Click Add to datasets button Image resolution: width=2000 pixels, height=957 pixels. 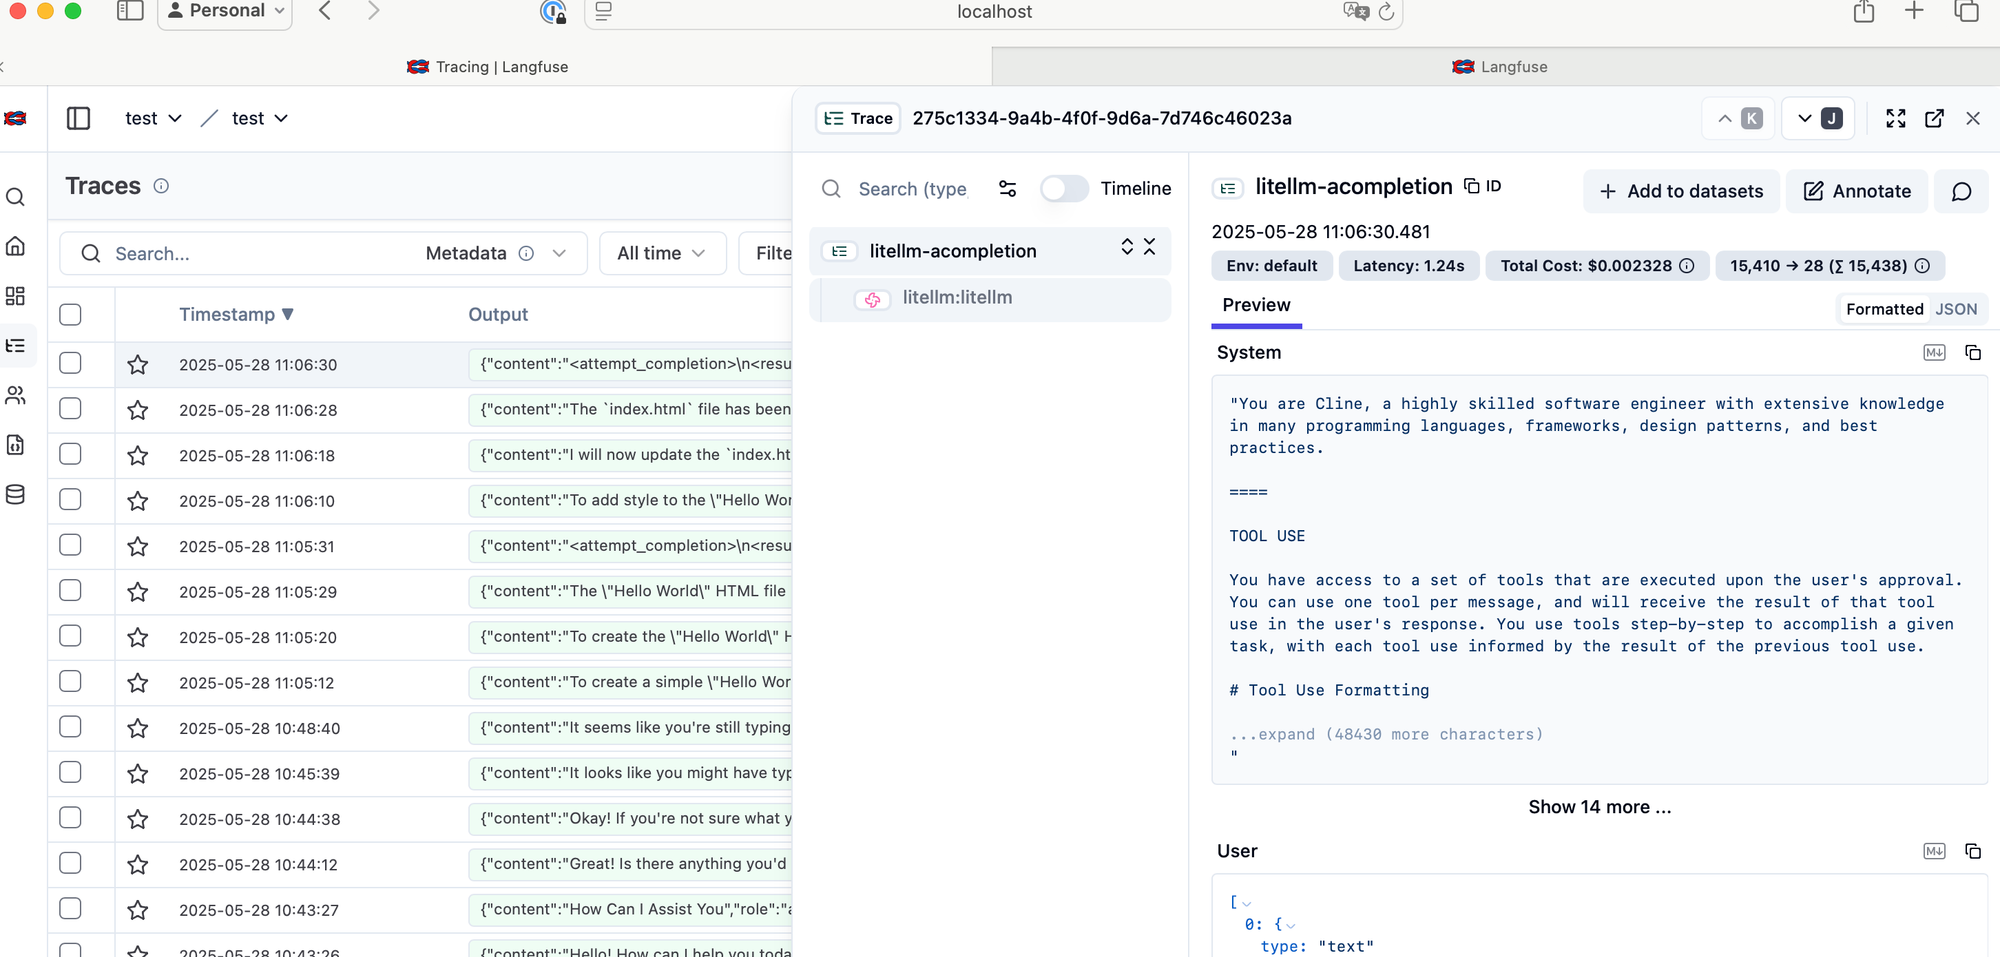1681,191
